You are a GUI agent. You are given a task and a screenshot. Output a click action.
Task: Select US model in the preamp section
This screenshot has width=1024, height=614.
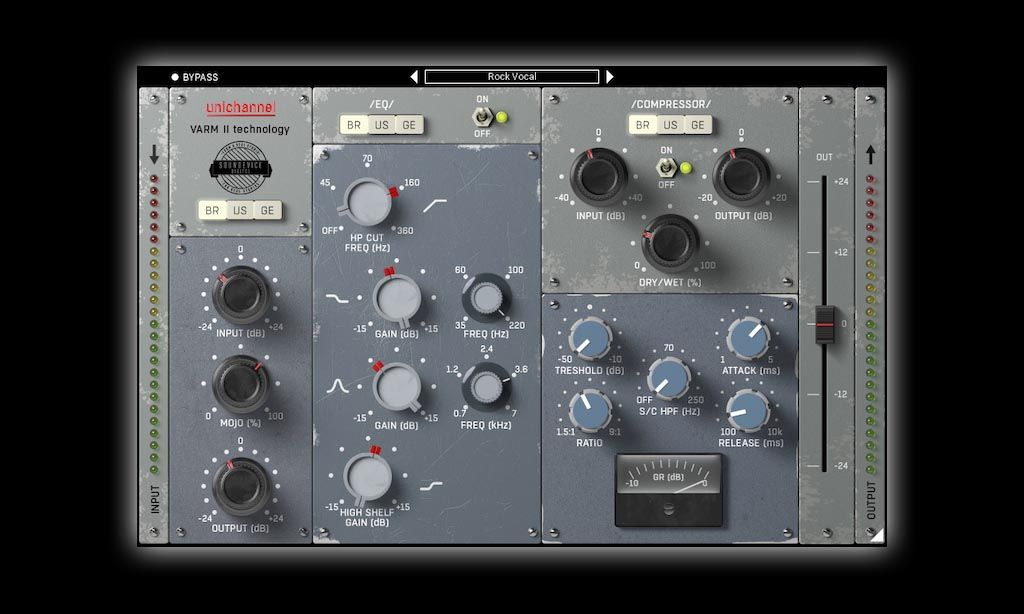[x=240, y=210]
